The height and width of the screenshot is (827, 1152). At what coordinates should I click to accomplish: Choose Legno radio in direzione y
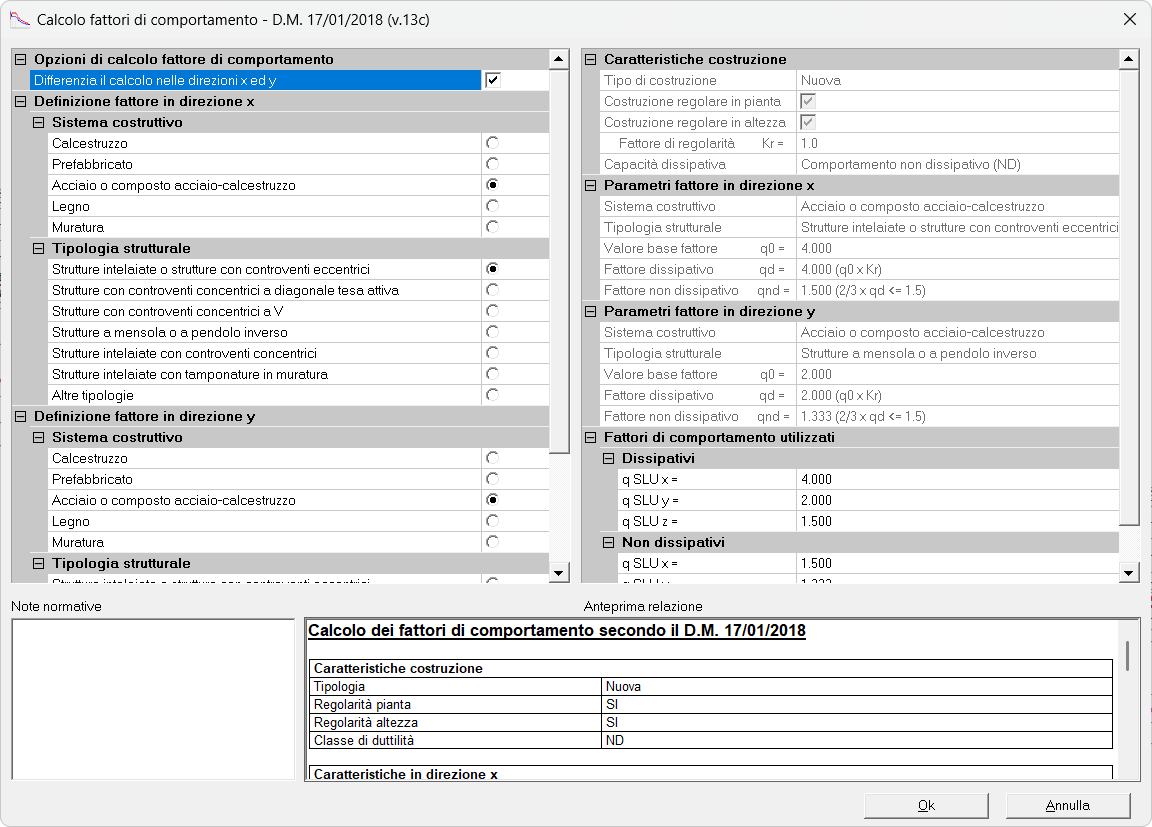tap(492, 521)
